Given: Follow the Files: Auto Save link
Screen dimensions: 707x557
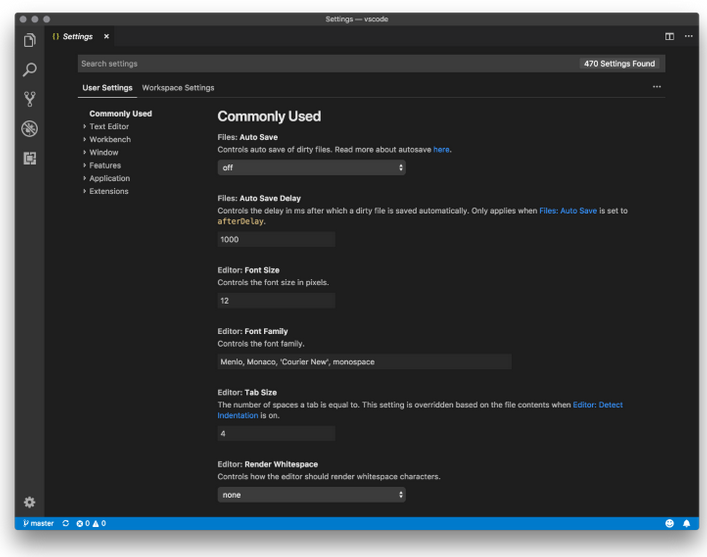Looking at the screenshot, I should pos(568,211).
